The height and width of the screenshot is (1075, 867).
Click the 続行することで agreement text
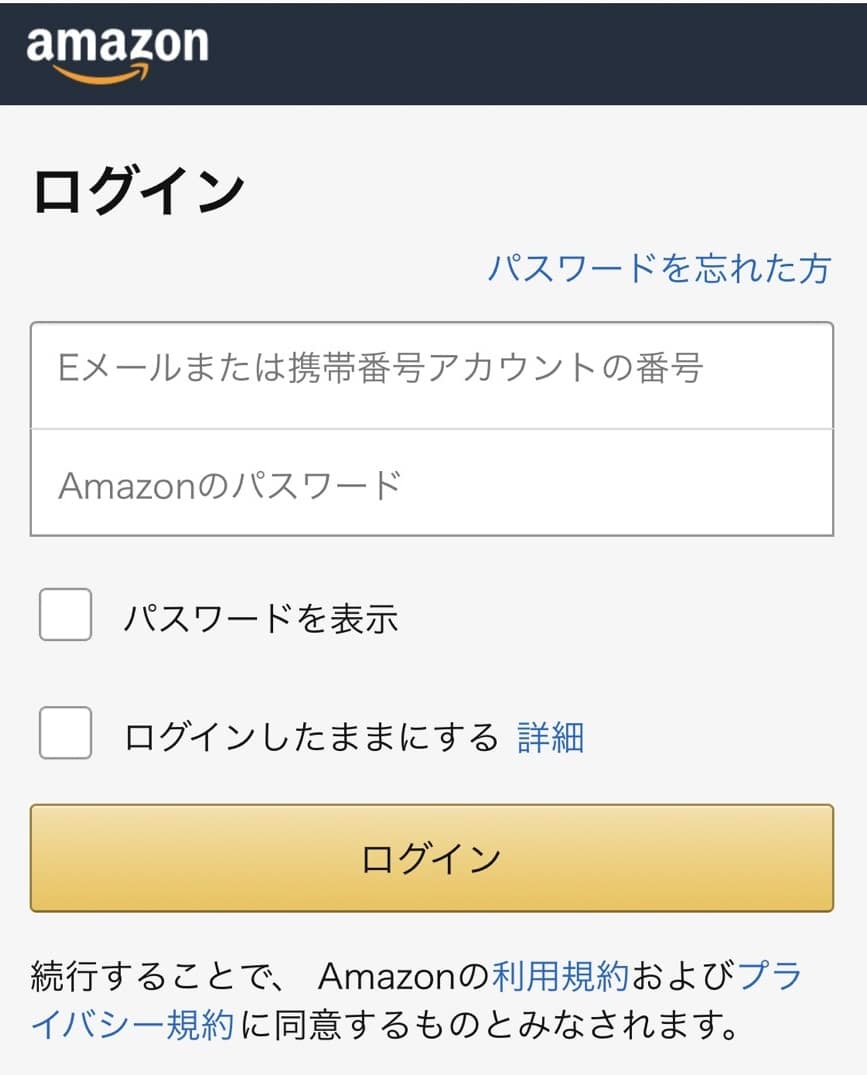click(x=156, y=976)
